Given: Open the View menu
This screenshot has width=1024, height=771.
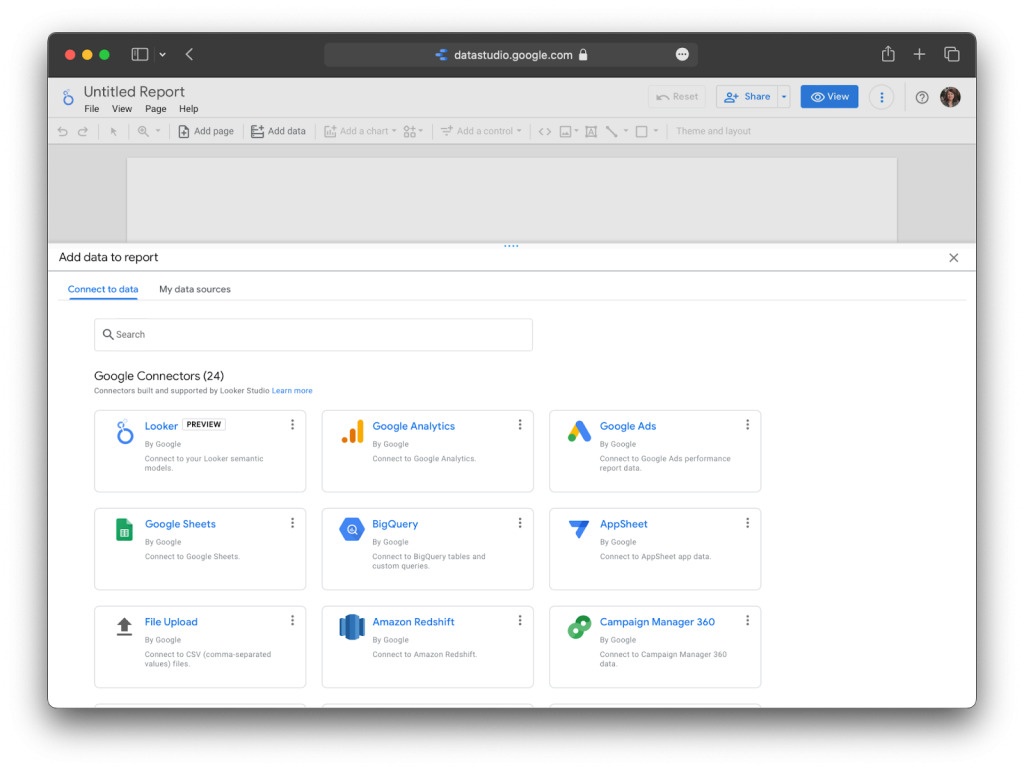Looking at the screenshot, I should [121, 109].
